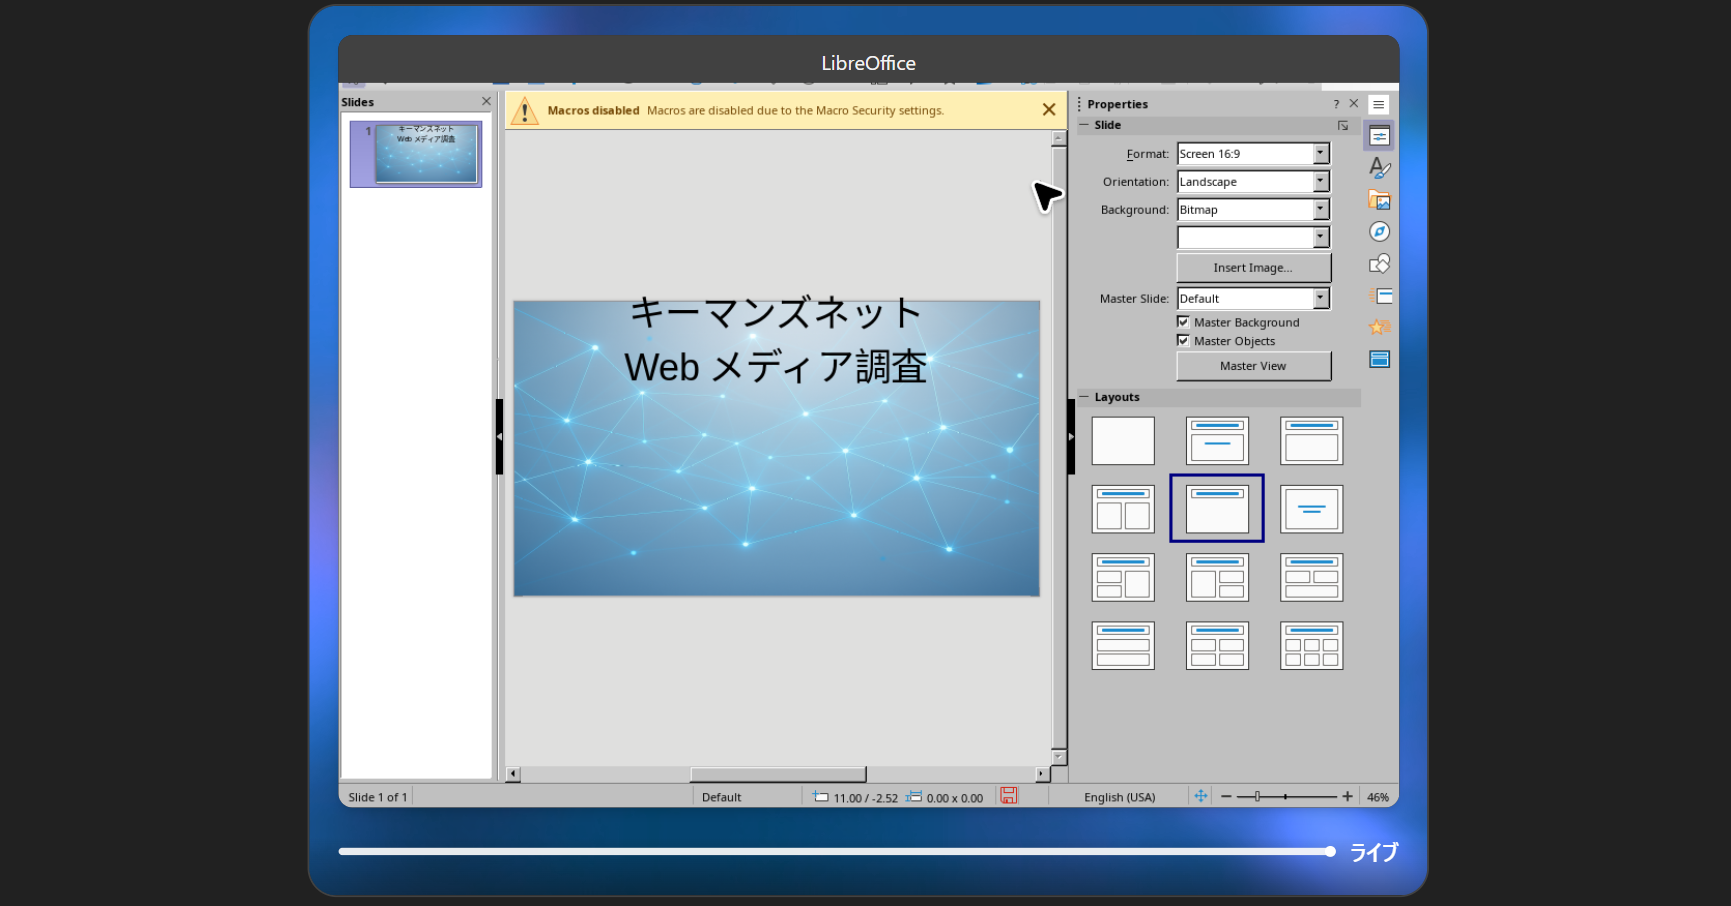Open the slide Format dropdown
Screen dimensions: 1731x906
pyautogui.click(x=1320, y=153)
